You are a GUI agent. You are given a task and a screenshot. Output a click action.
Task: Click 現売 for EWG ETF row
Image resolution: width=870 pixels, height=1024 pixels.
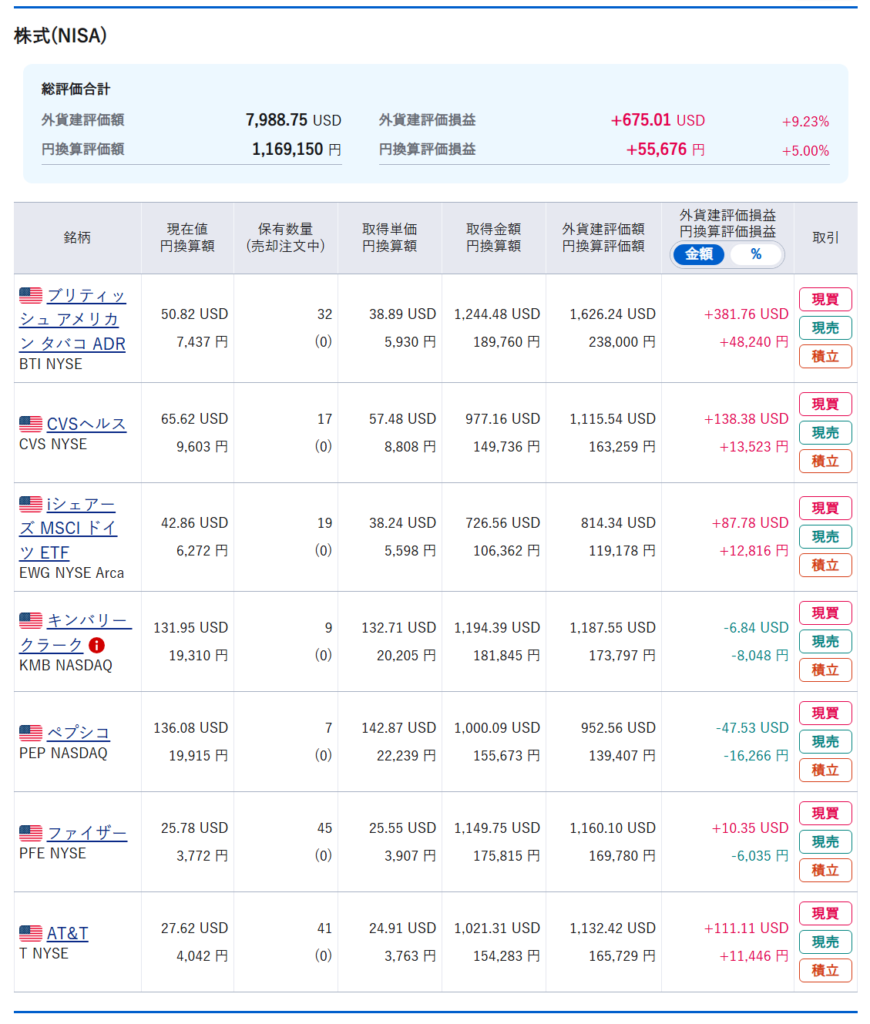(825, 537)
